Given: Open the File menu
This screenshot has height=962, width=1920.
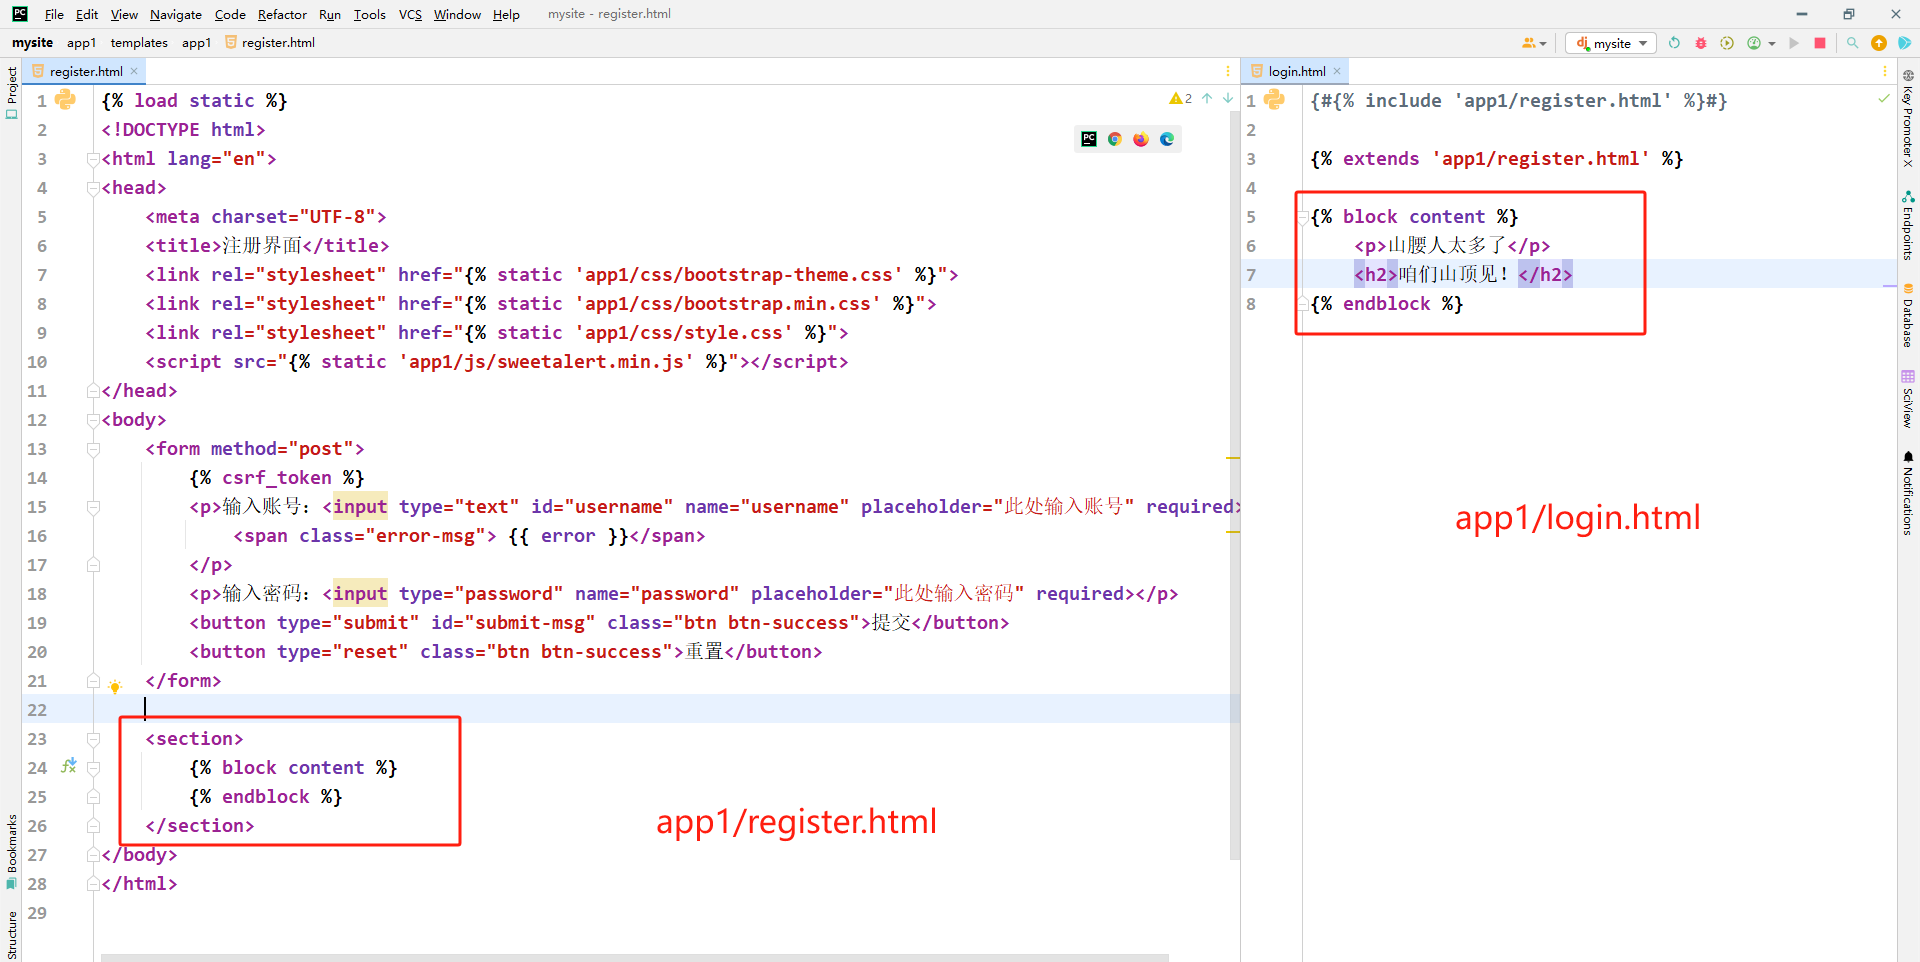Looking at the screenshot, I should click(x=54, y=14).
